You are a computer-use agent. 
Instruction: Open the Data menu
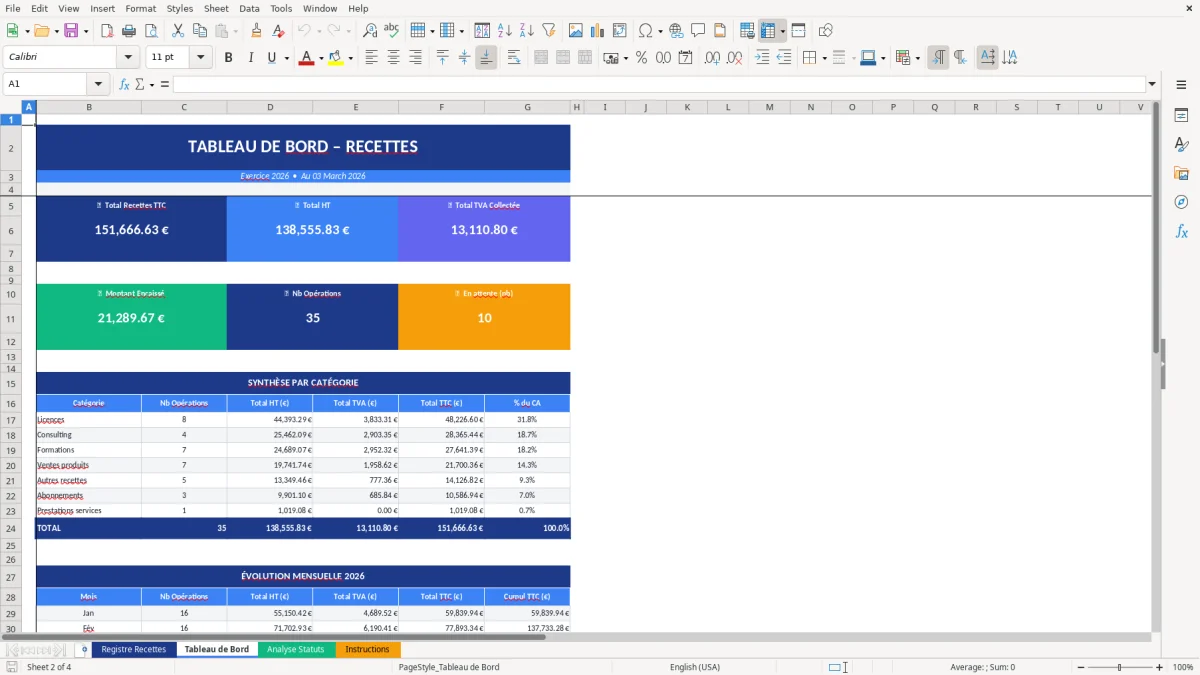click(249, 8)
